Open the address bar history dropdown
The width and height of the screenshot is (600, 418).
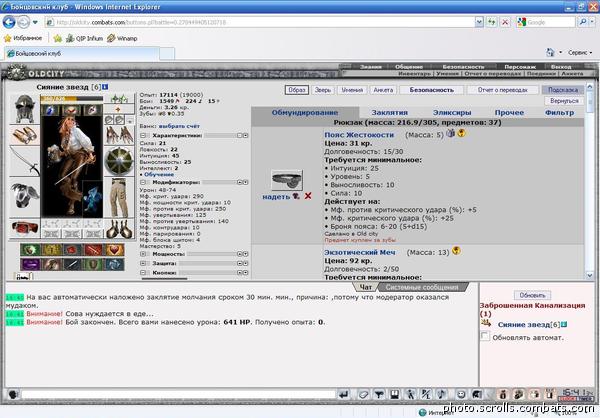point(479,22)
